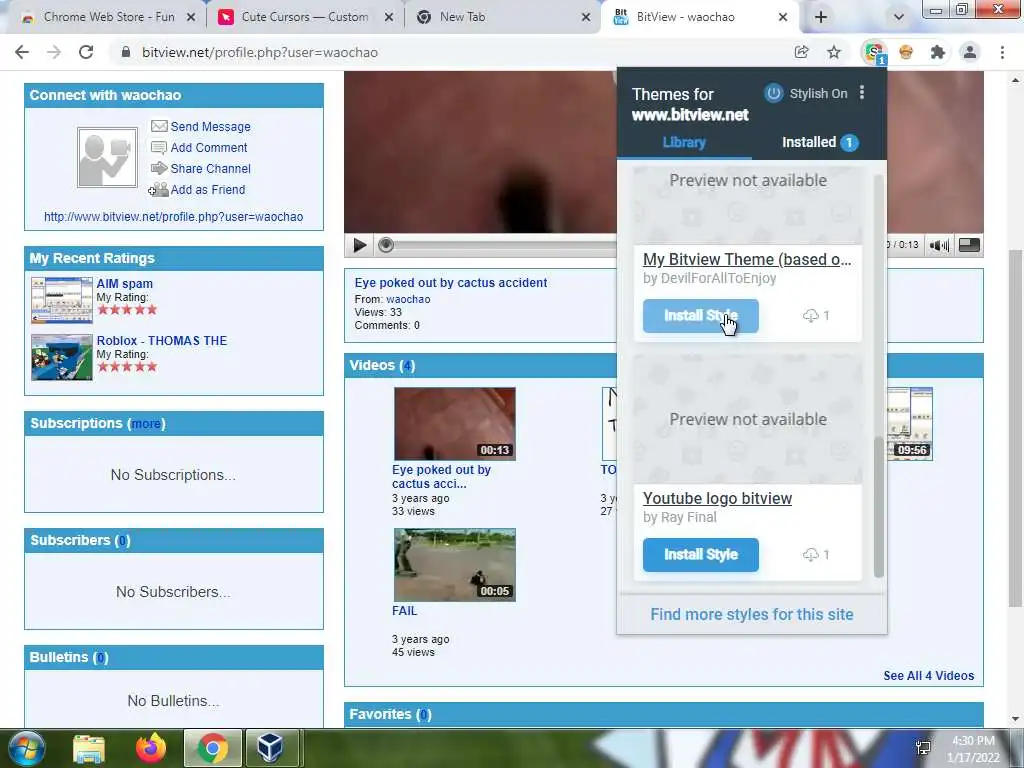Click the network icon in system tray
The image size is (1024, 768).
pos(923,748)
